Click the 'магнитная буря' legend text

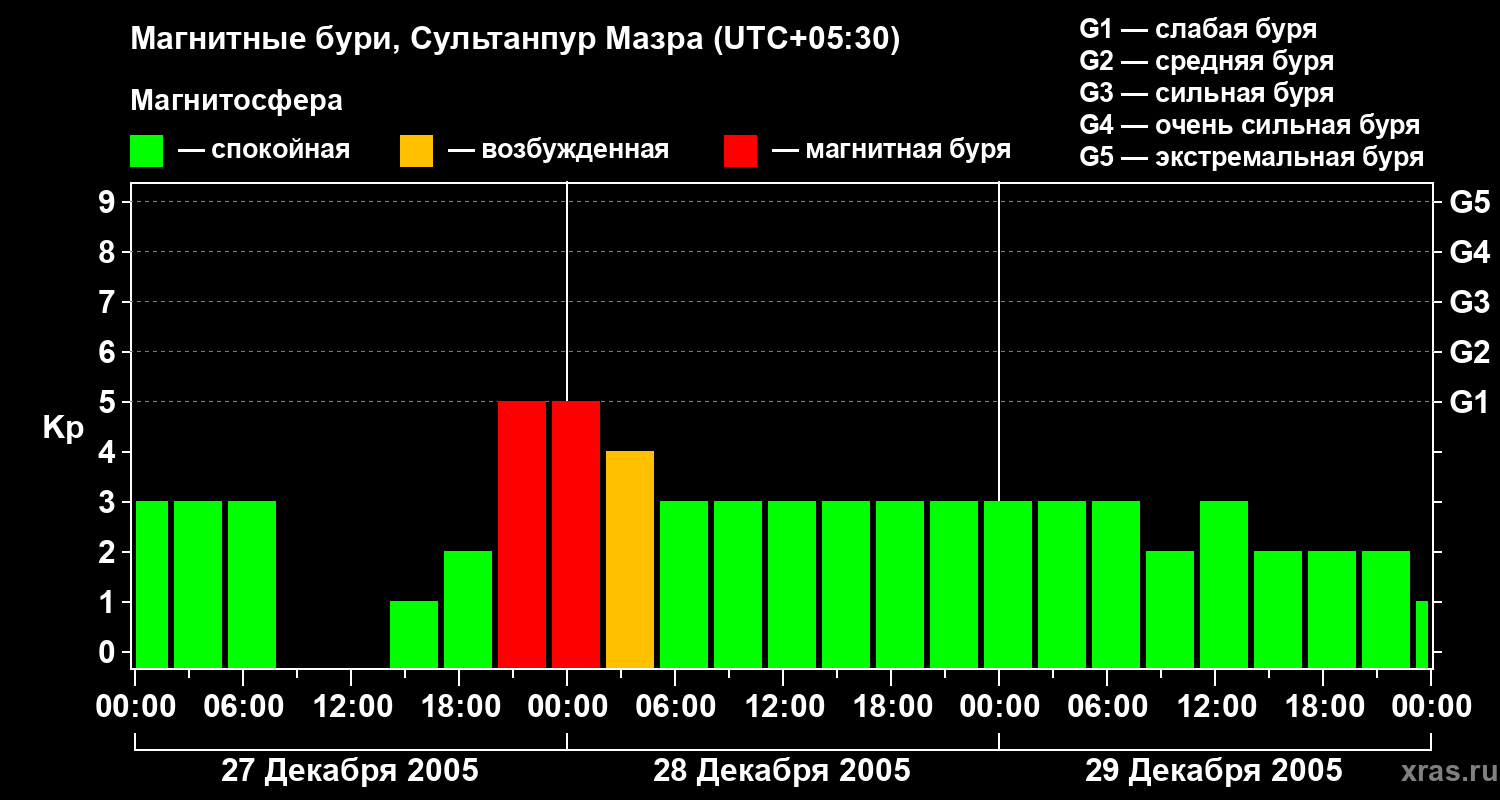pos(908,151)
